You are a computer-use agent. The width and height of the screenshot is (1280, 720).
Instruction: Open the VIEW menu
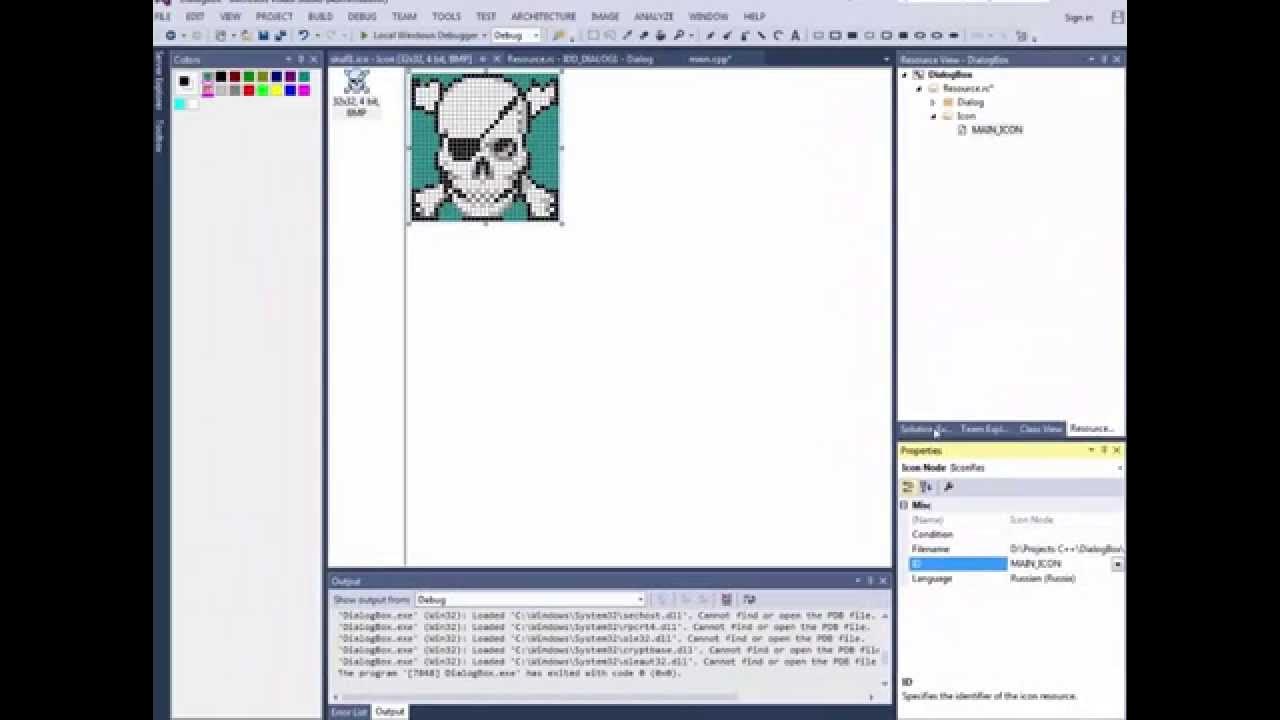230,17
